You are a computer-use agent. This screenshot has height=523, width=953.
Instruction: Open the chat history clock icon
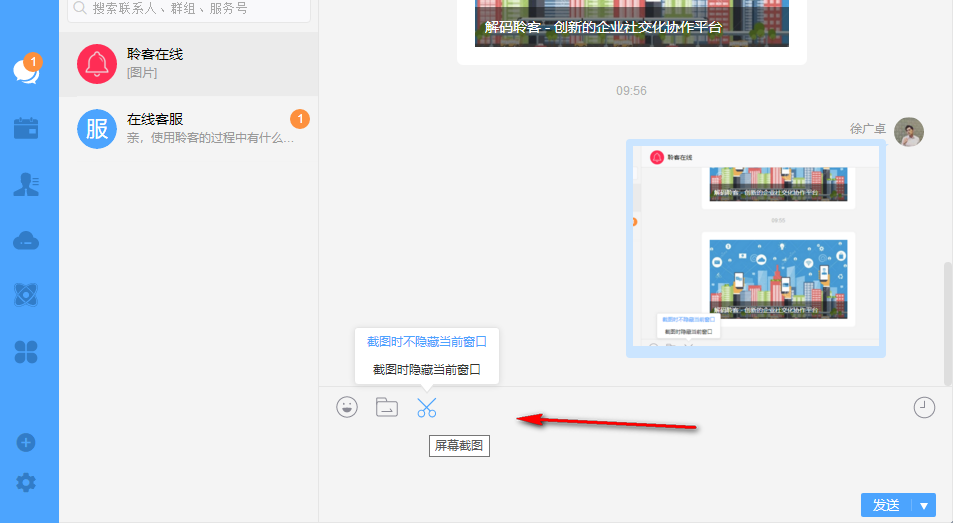924,407
